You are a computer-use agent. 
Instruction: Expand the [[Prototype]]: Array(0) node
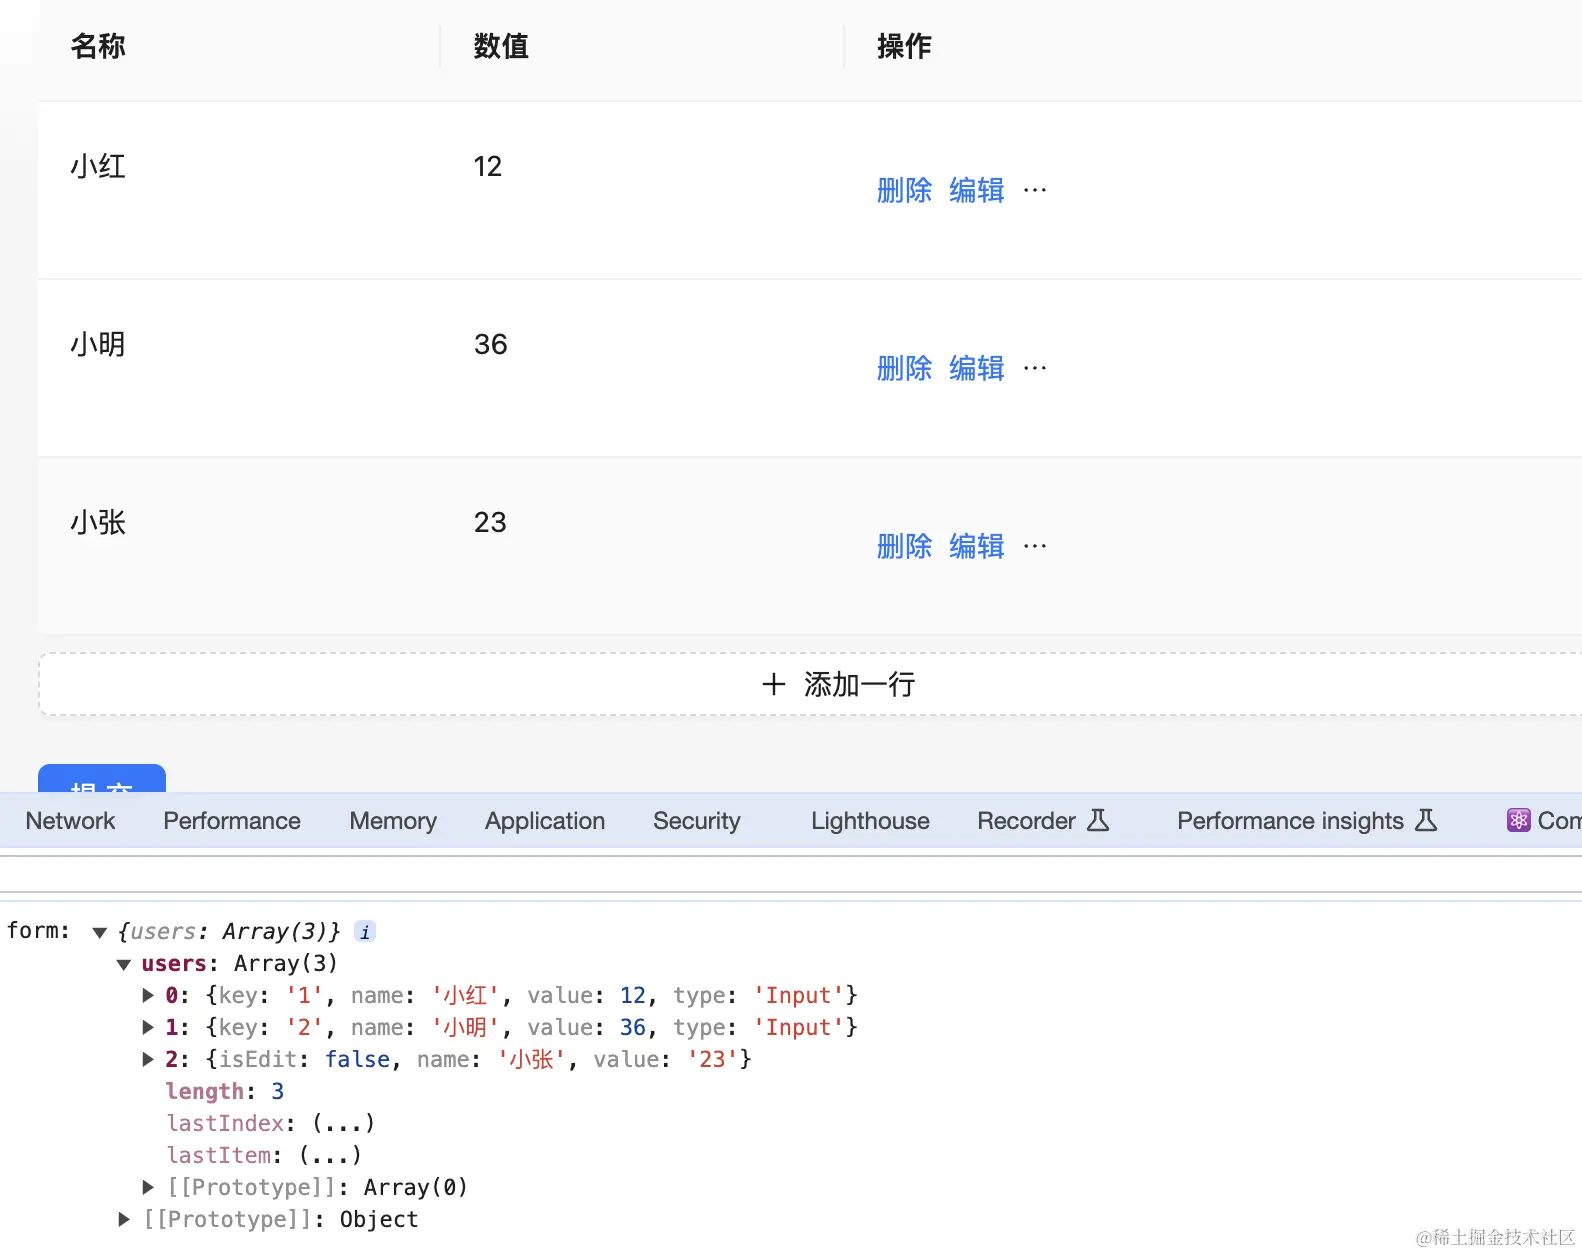tap(148, 1188)
